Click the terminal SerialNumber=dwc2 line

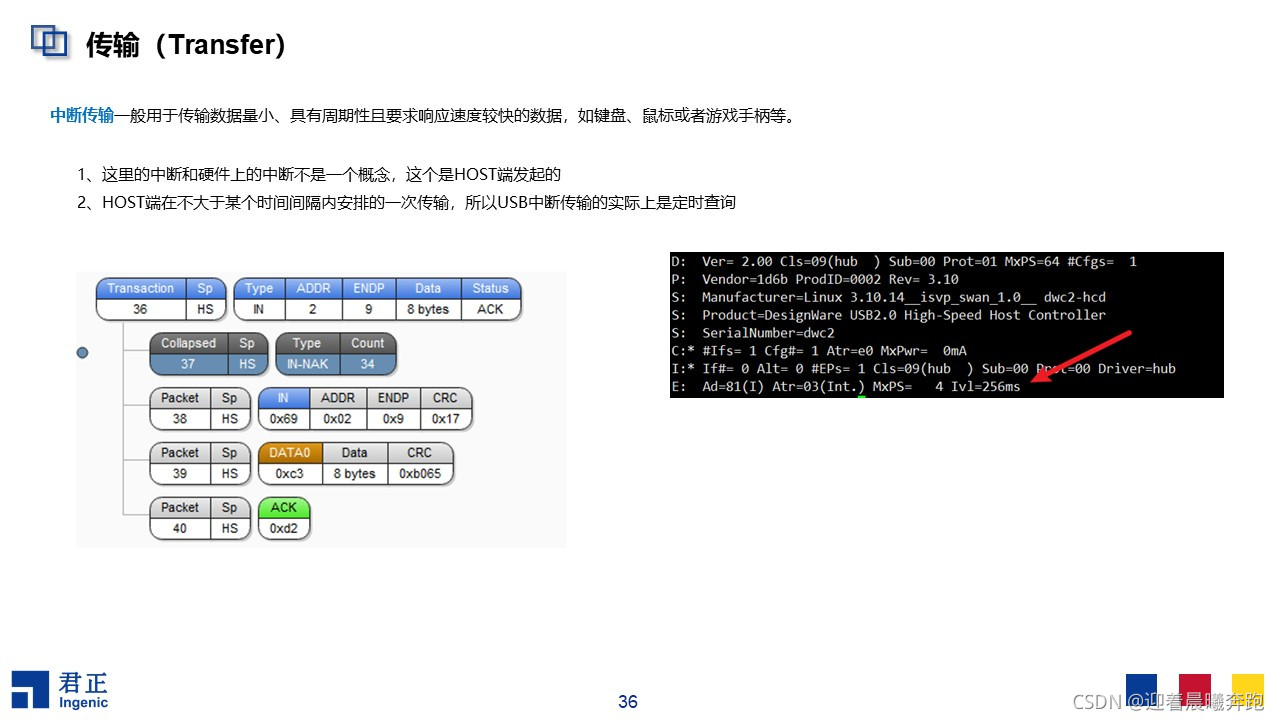tap(754, 333)
